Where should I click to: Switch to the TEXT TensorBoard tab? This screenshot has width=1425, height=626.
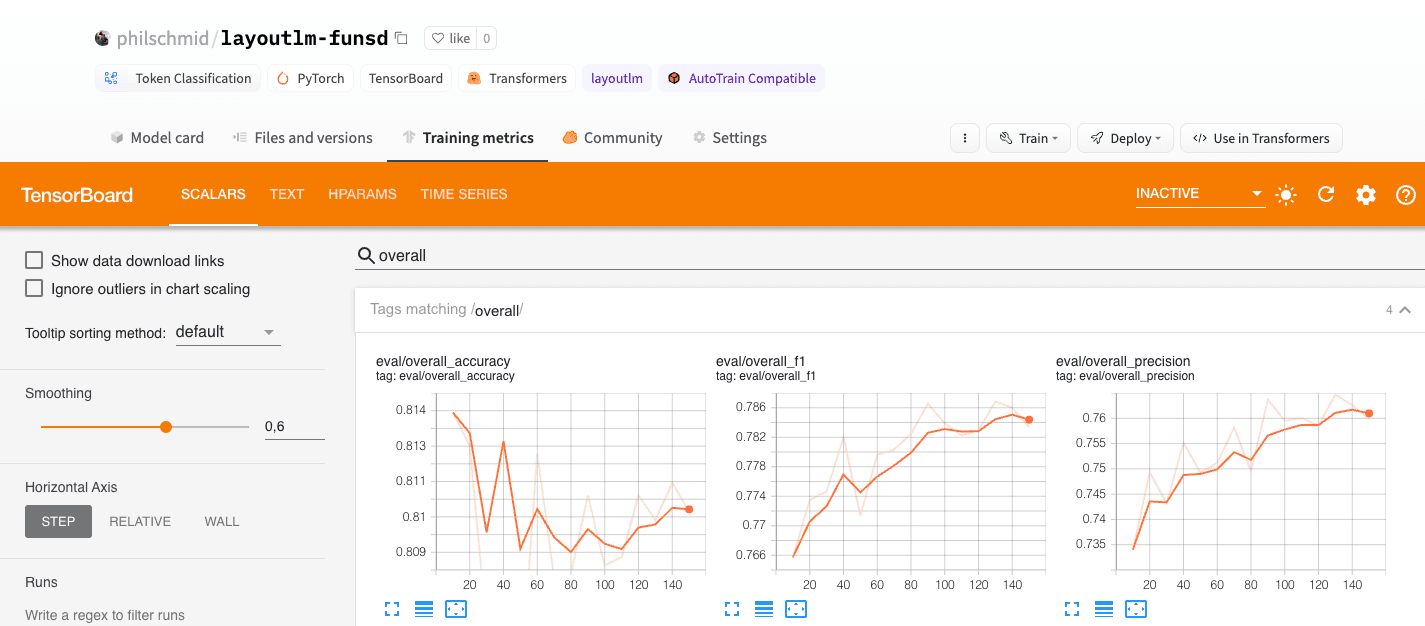point(287,194)
